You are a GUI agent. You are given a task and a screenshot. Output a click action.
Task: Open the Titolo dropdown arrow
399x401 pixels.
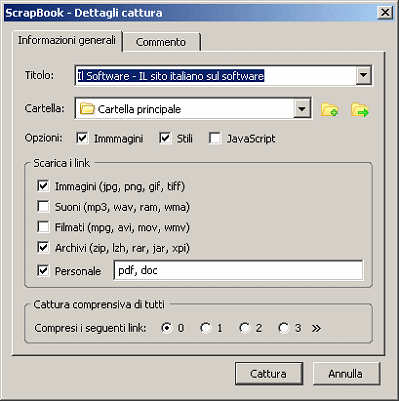(363, 76)
